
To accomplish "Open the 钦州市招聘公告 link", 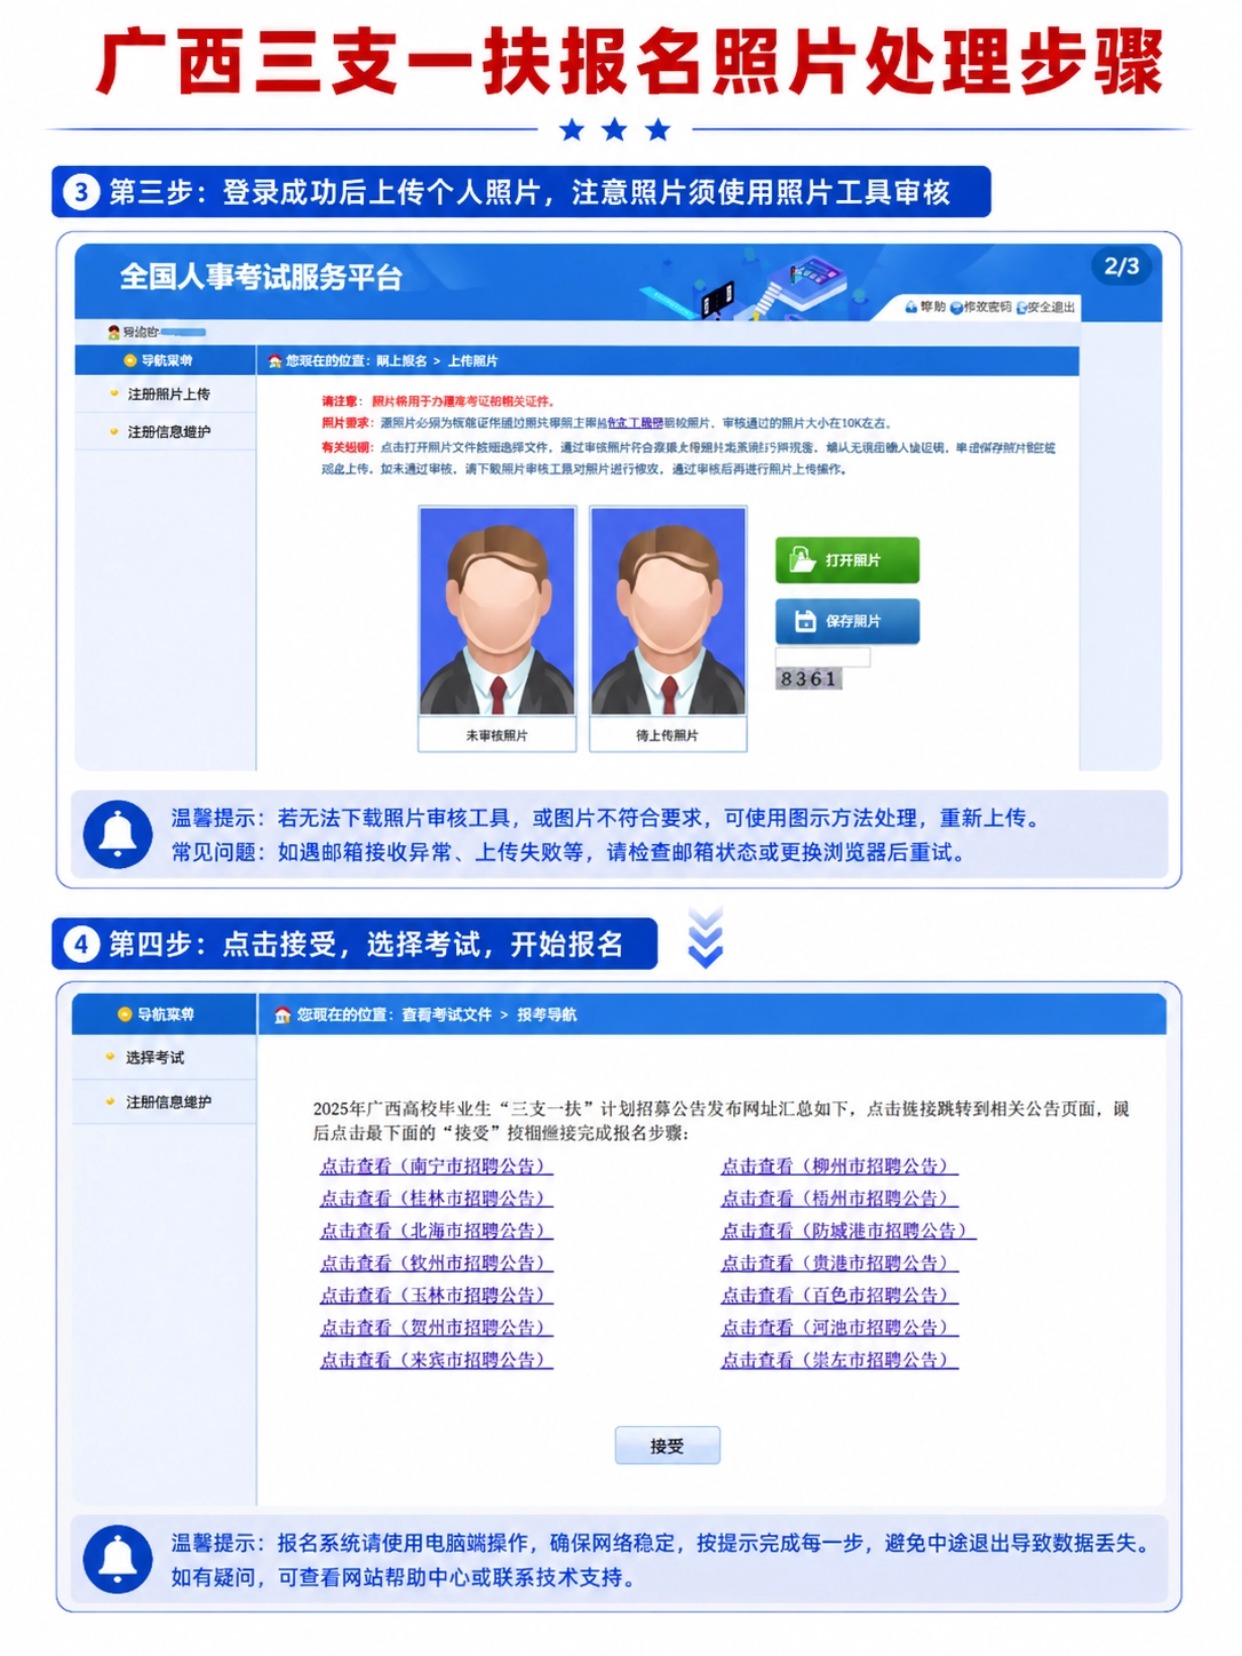I will pos(436,1263).
